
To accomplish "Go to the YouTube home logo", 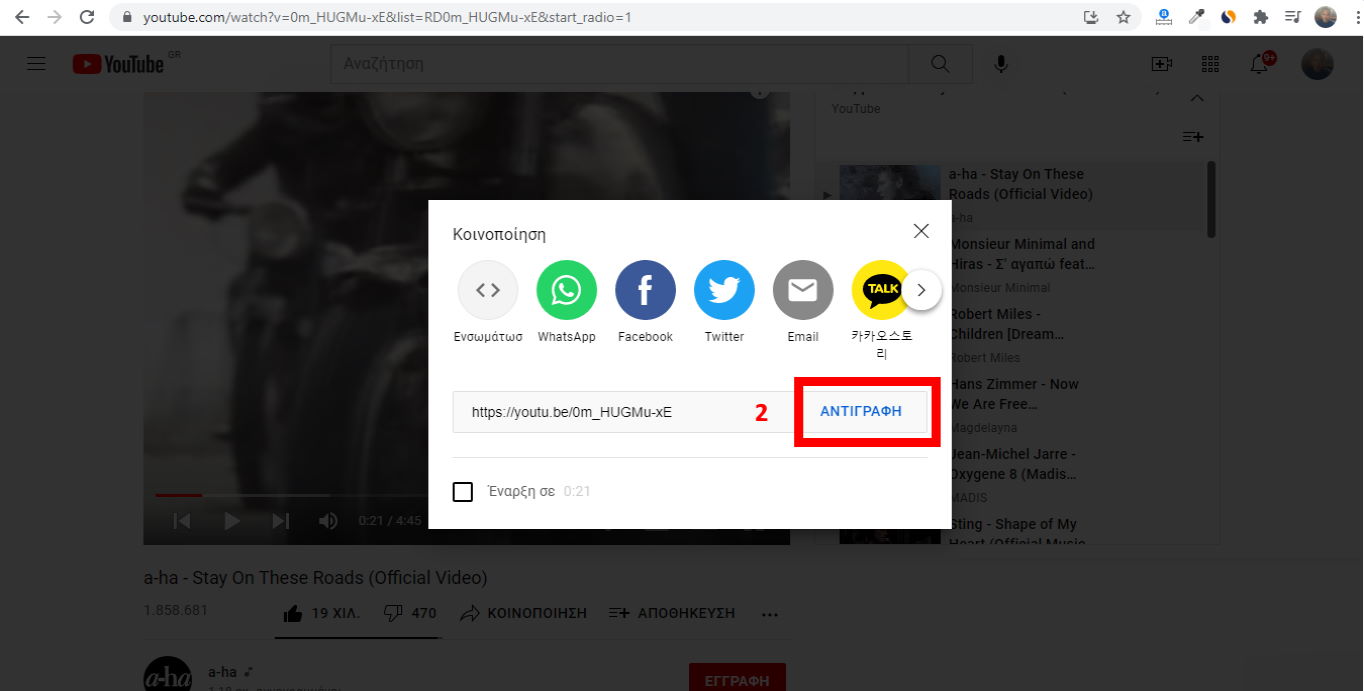I will pos(119,64).
